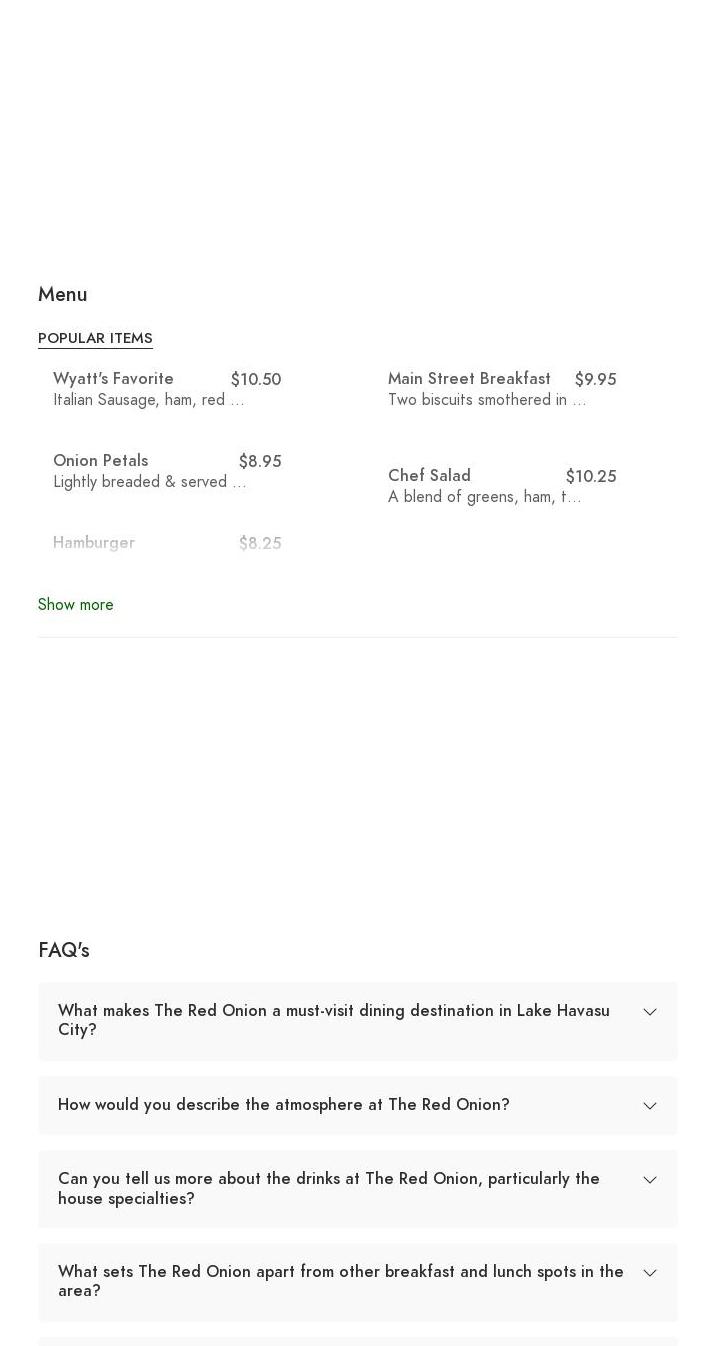
Task: Click Show more under the menu
Action: (x=76, y=605)
